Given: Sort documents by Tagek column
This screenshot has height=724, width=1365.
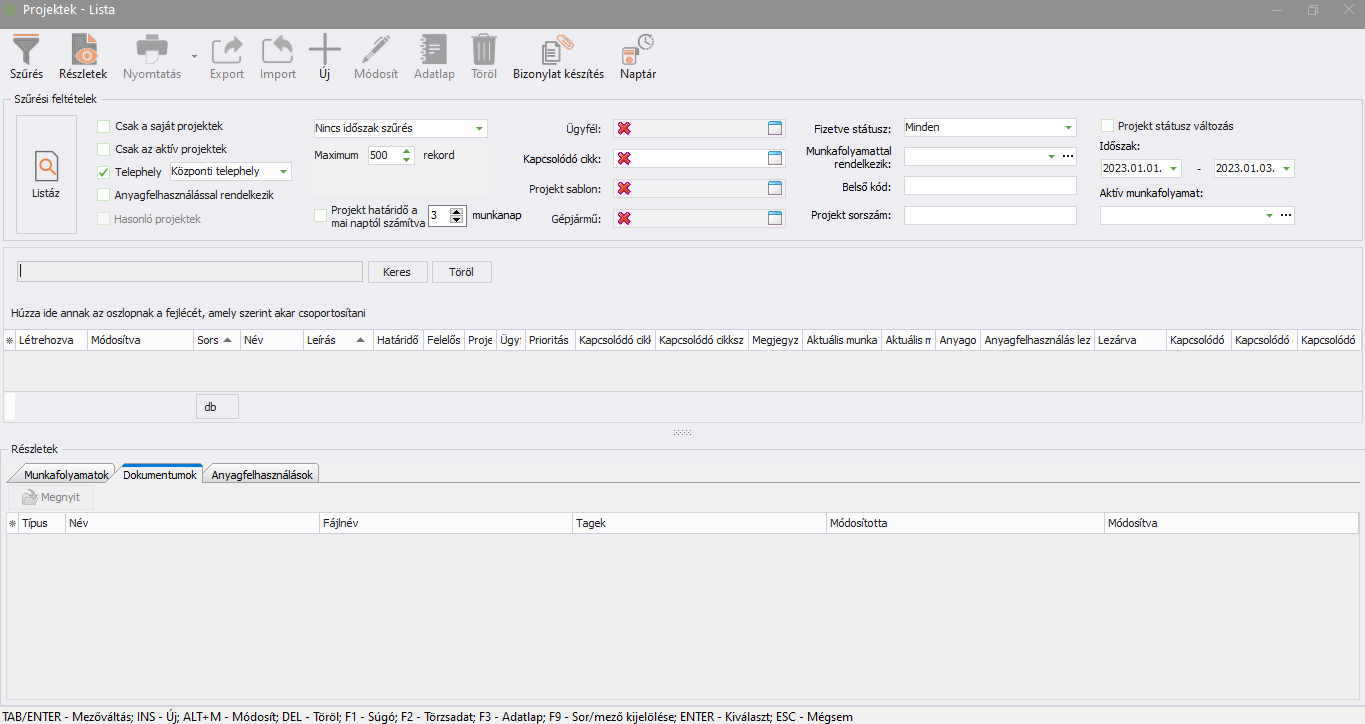Looking at the screenshot, I should point(699,523).
